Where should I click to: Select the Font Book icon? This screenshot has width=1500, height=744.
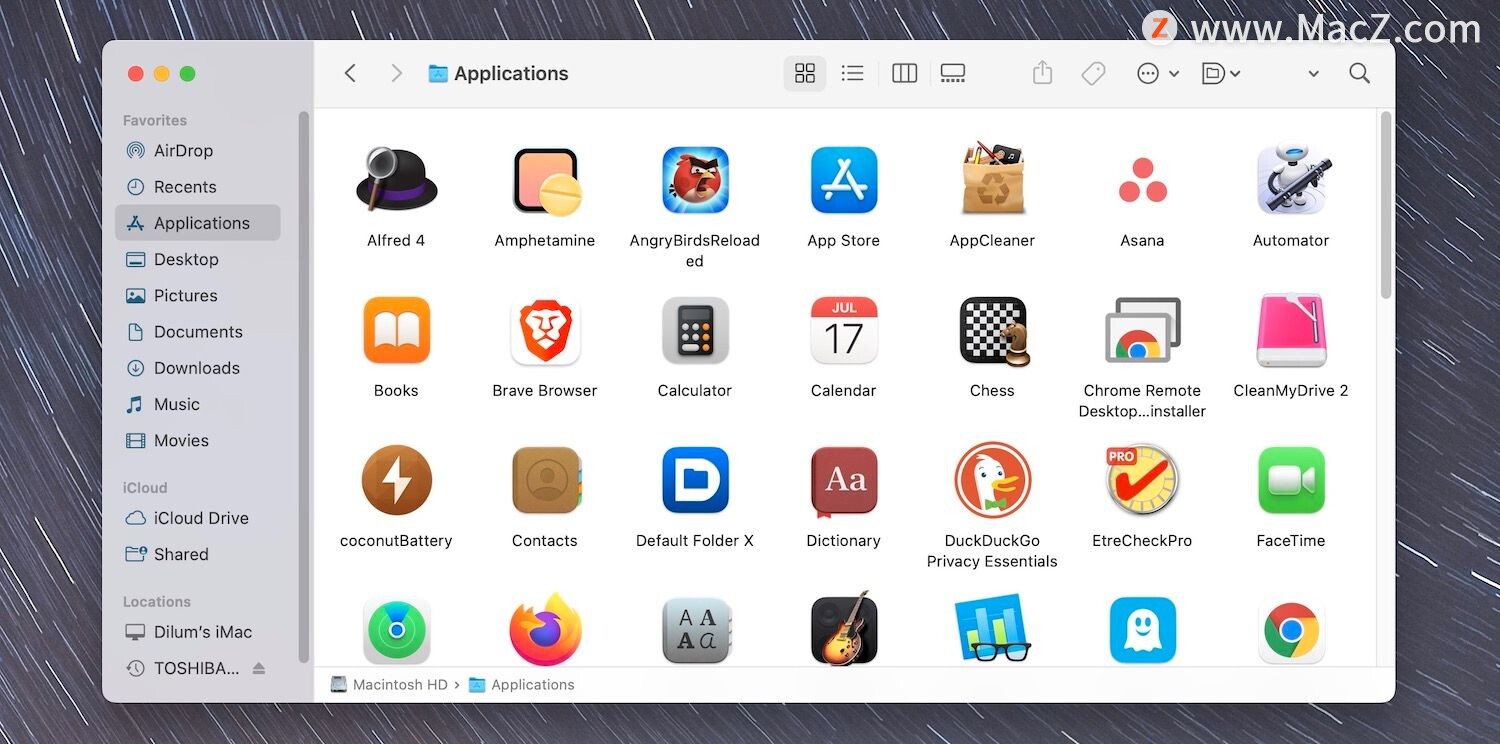(695, 631)
